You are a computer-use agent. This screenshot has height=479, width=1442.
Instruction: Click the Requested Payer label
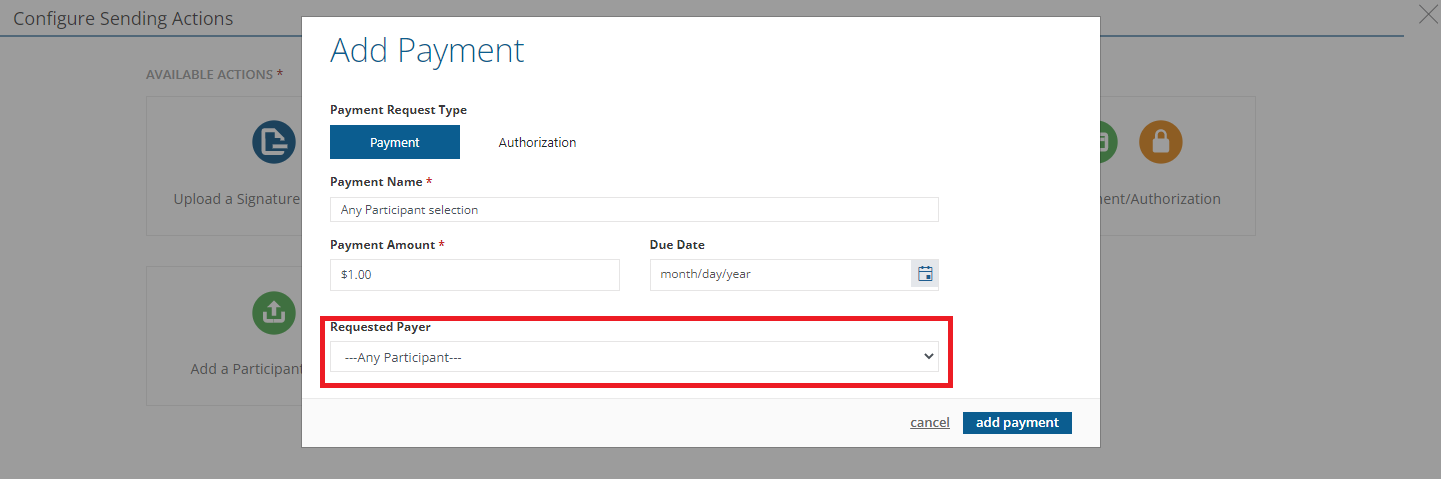[x=380, y=327]
